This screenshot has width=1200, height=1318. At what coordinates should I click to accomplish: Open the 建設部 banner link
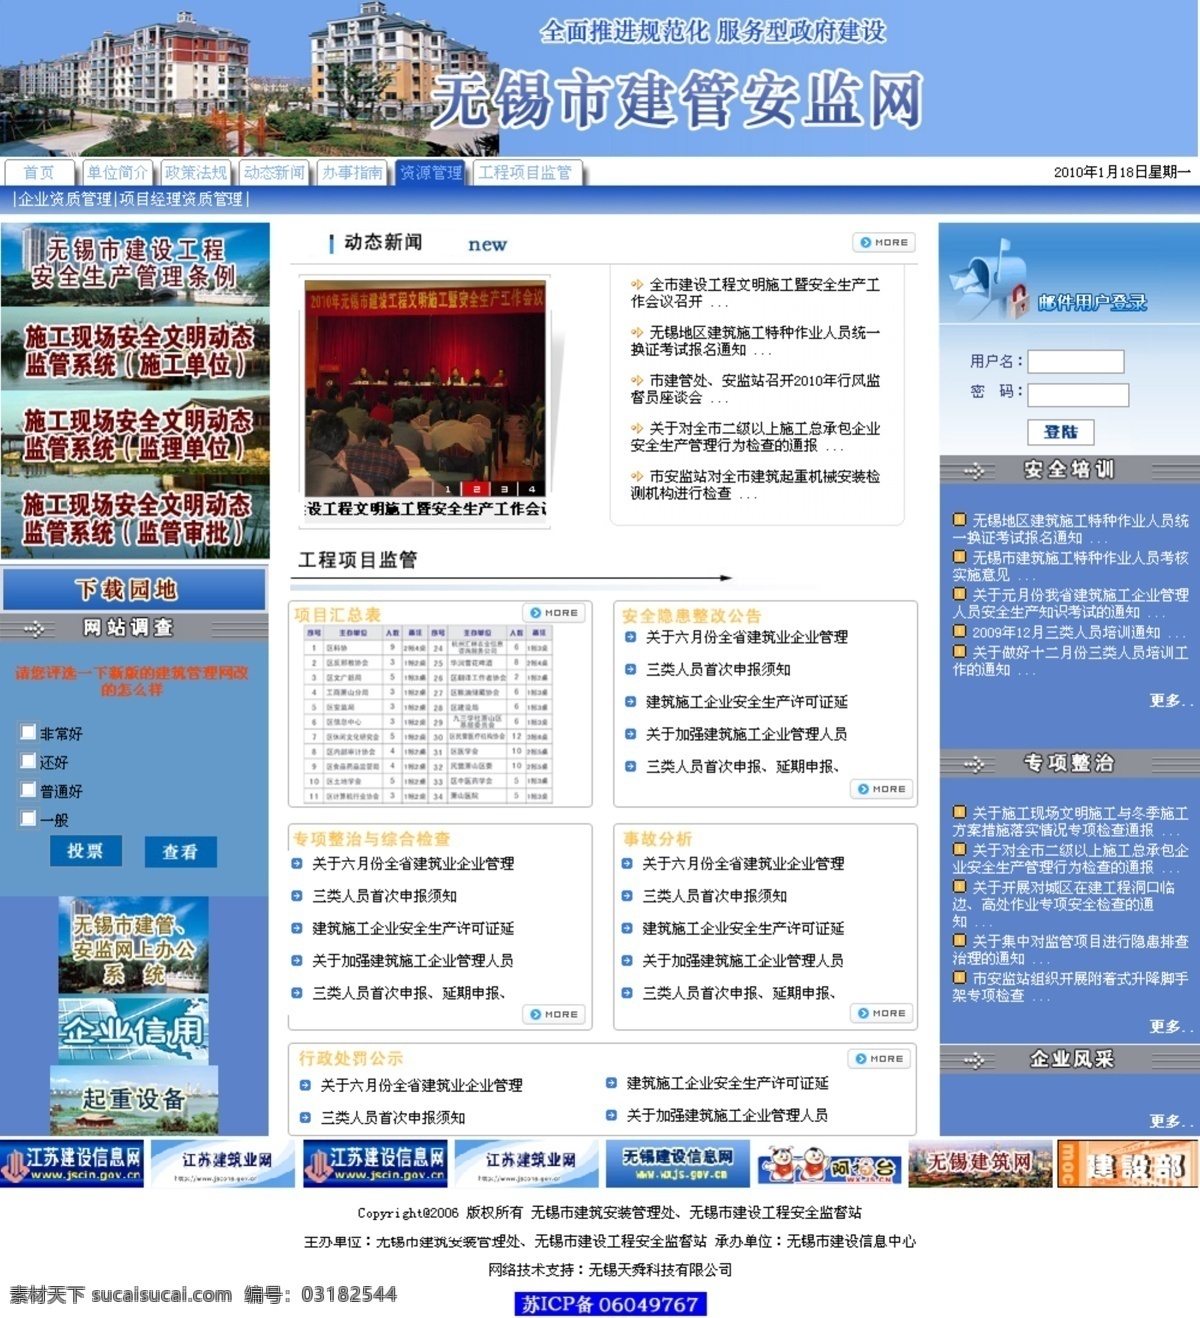click(1127, 1163)
